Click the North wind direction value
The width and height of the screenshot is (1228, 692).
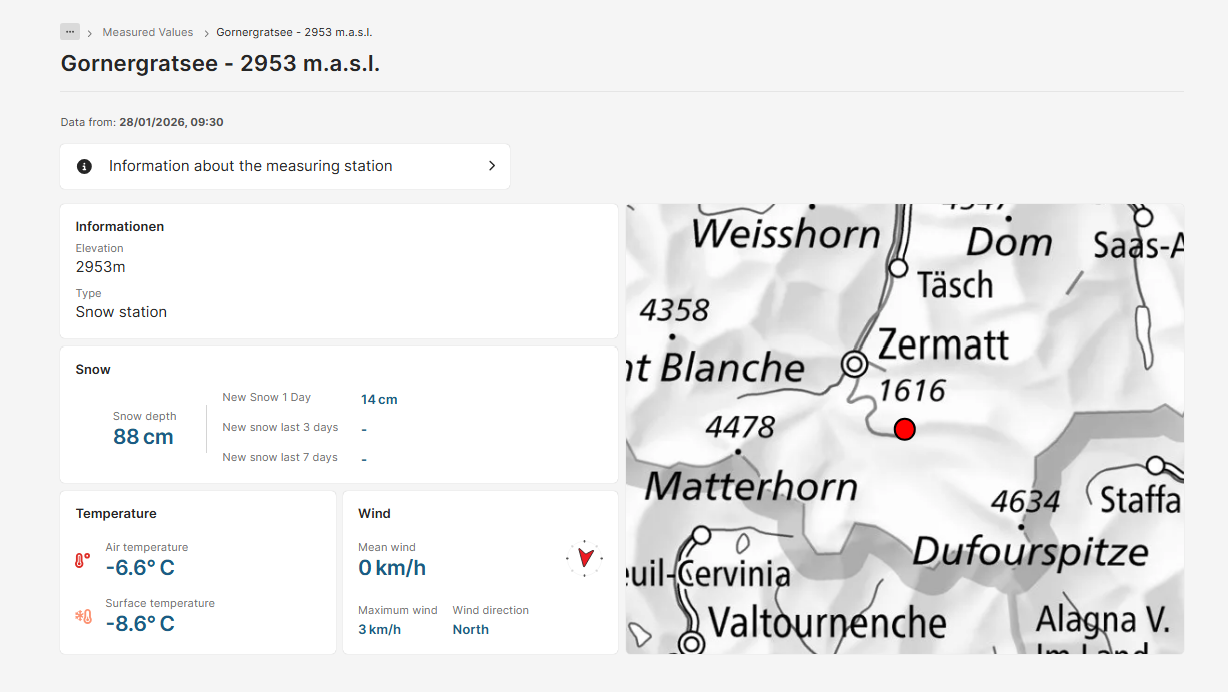coord(470,629)
